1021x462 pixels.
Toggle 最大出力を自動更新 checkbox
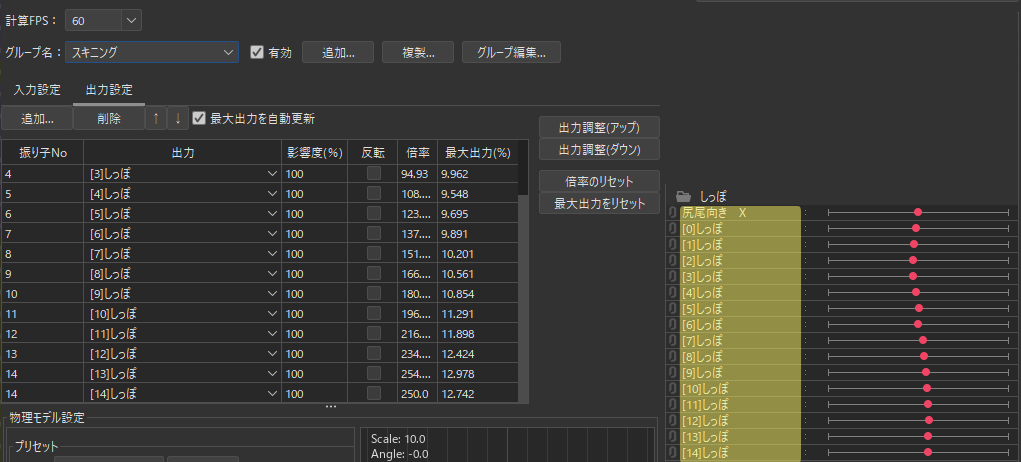(x=199, y=118)
